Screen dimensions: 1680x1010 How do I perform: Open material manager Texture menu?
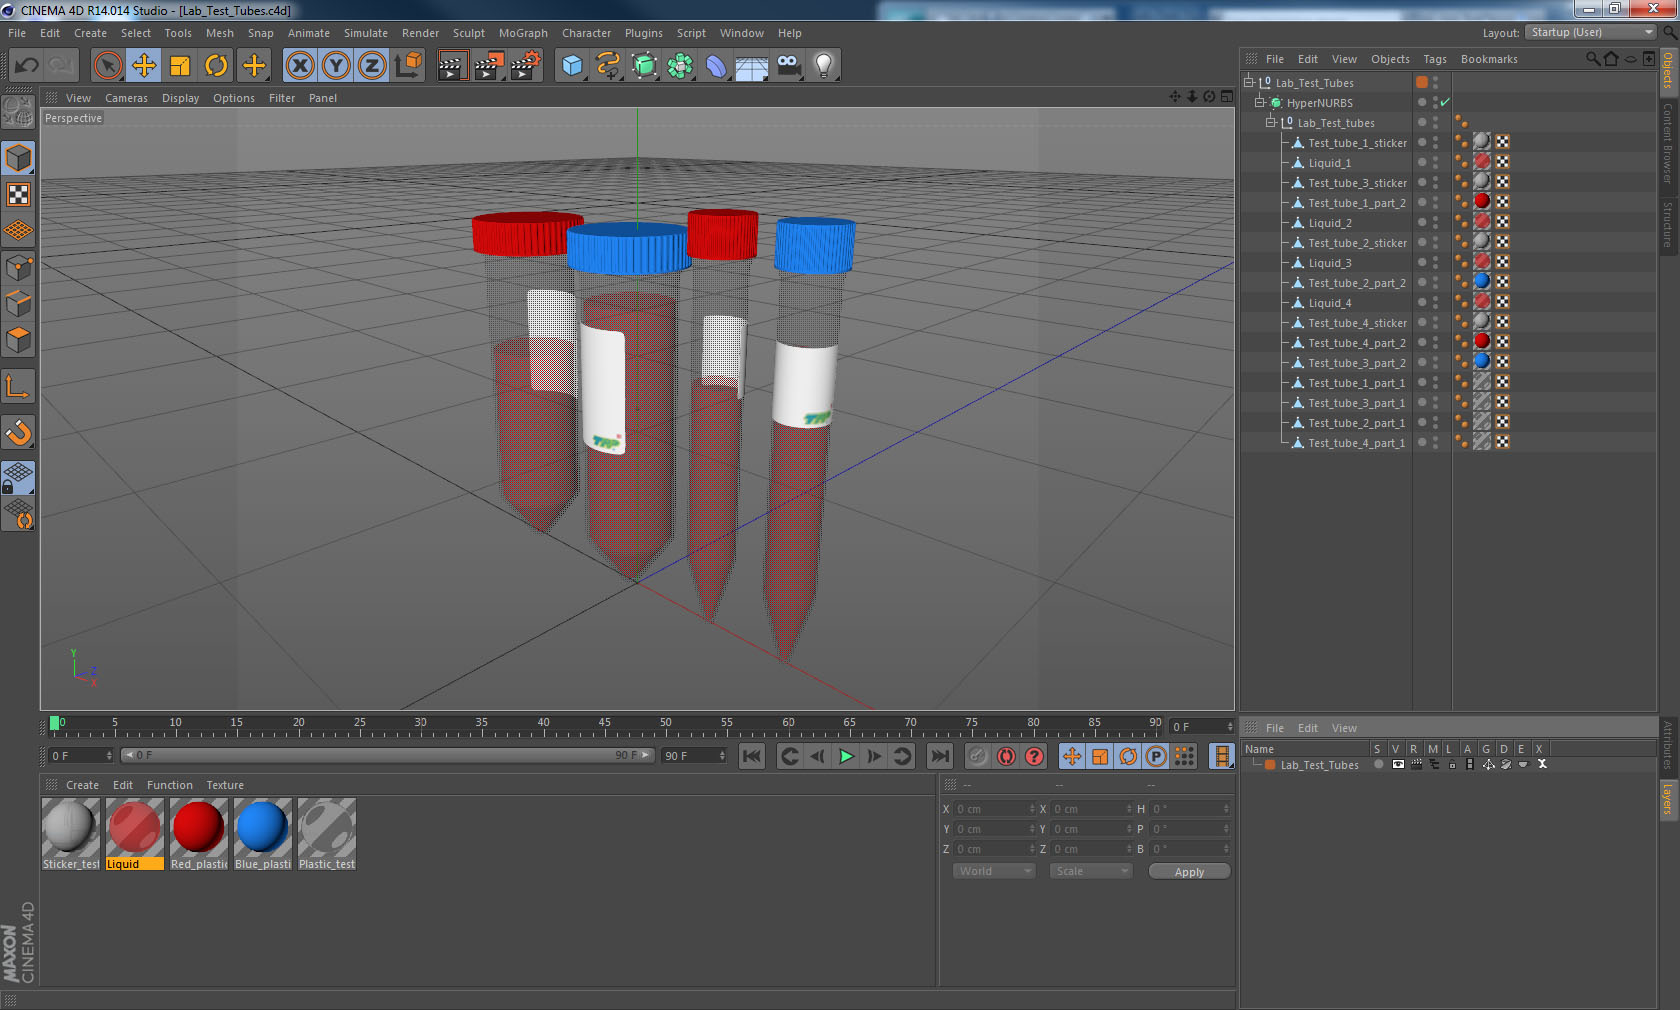coord(225,785)
